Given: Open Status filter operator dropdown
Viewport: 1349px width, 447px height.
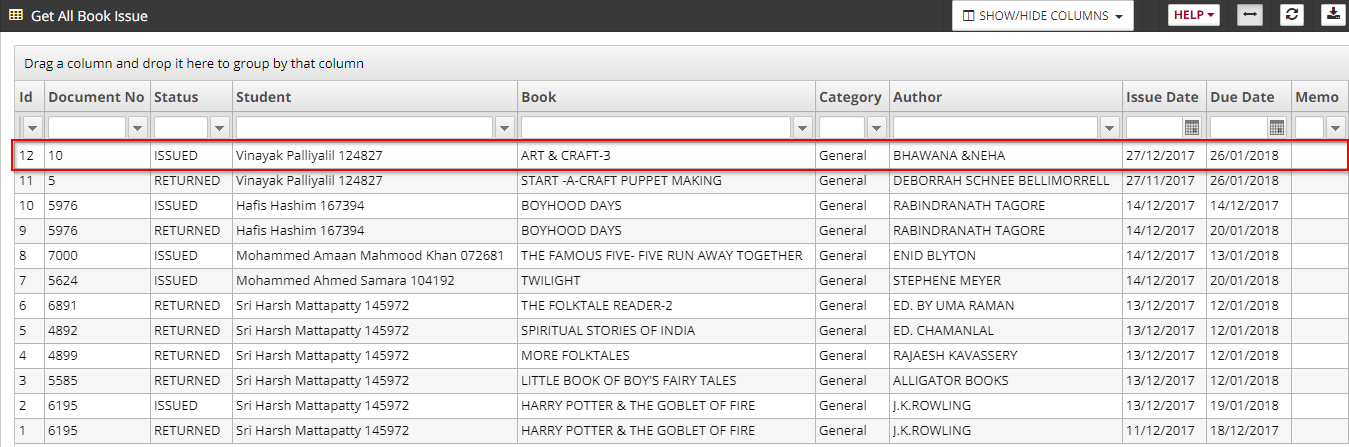Looking at the screenshot, I should pyautogui.click(x=220, y=128).
